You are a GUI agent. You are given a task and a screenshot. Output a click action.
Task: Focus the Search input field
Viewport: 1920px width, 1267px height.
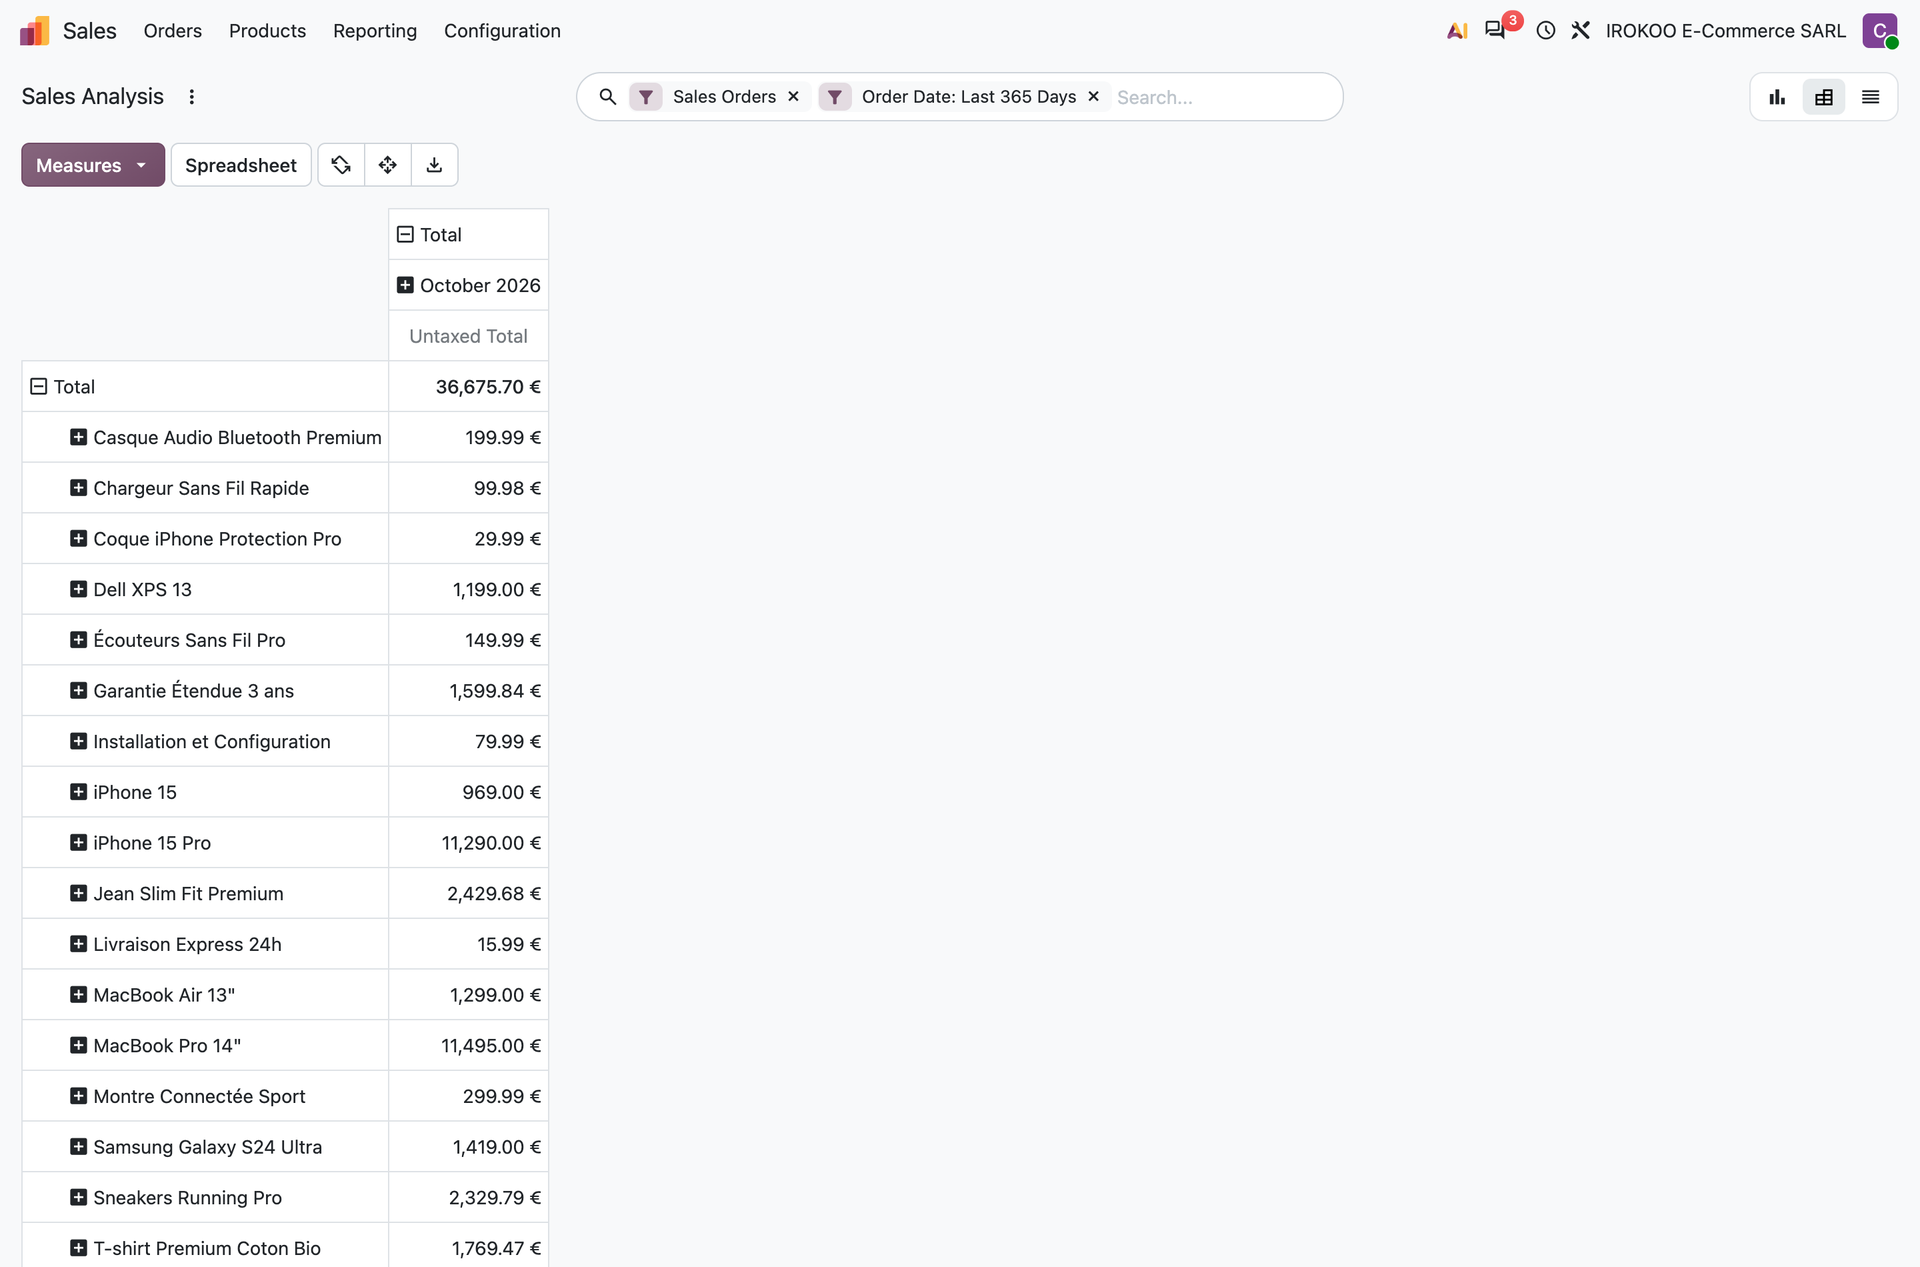tap(1222, 97)
